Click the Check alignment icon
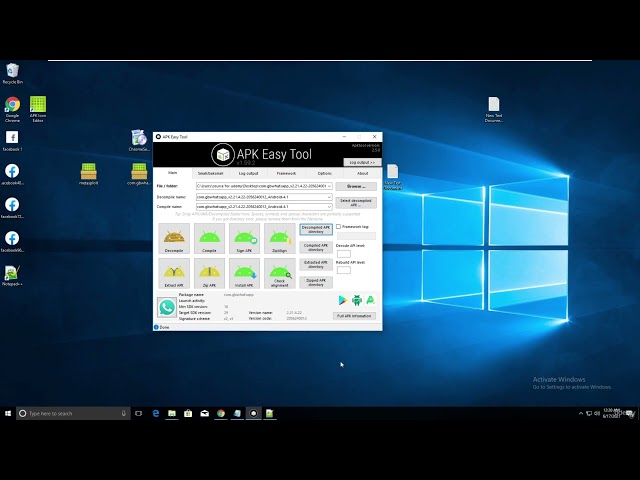Viewport: 640px width, 480px height. 280,273
